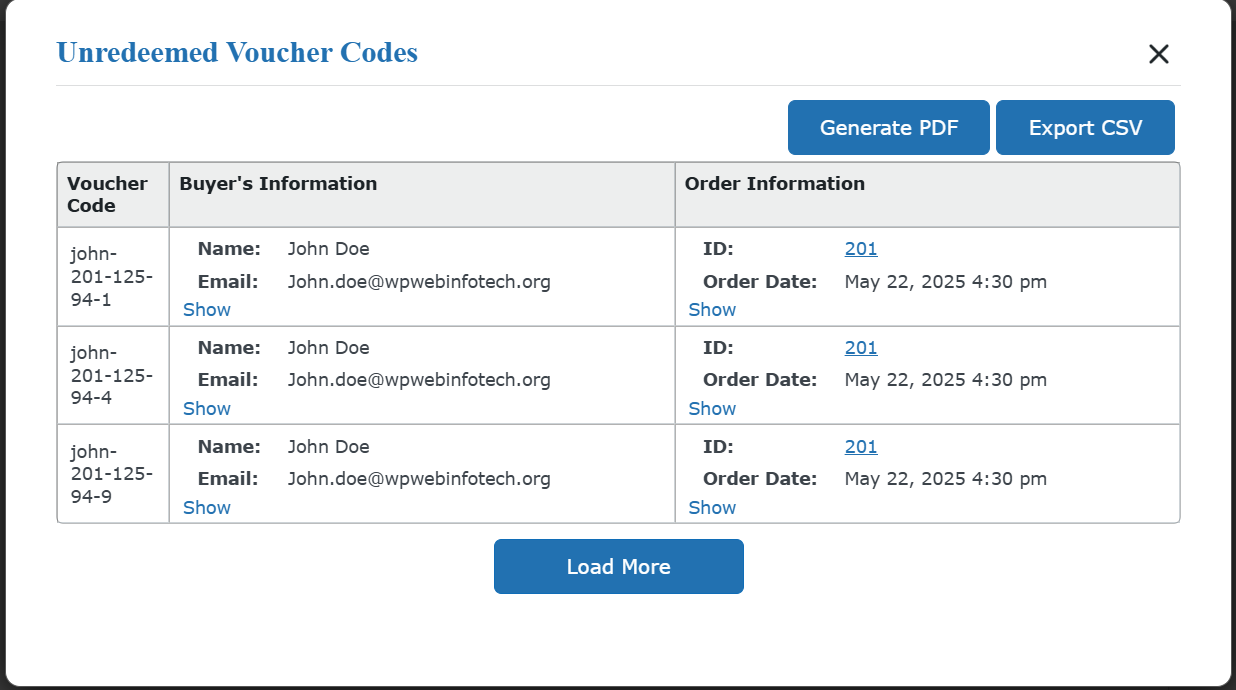Open order 201 link for voucher john-201-125-94-9
The height and width of the screenshot is (690, 1236).
click(x=860, y=447)
